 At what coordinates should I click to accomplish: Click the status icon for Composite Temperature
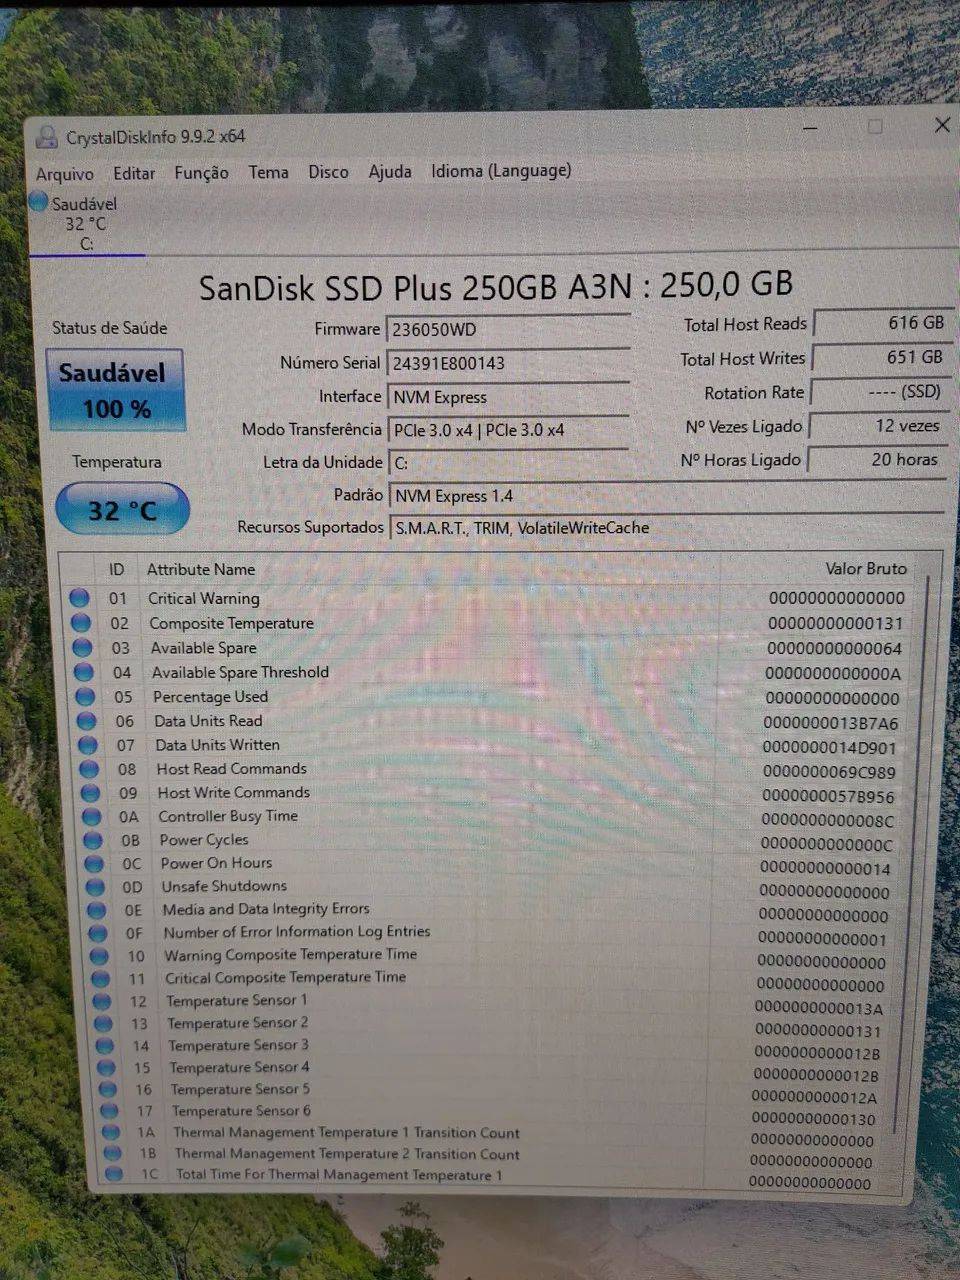pos(81,623)
